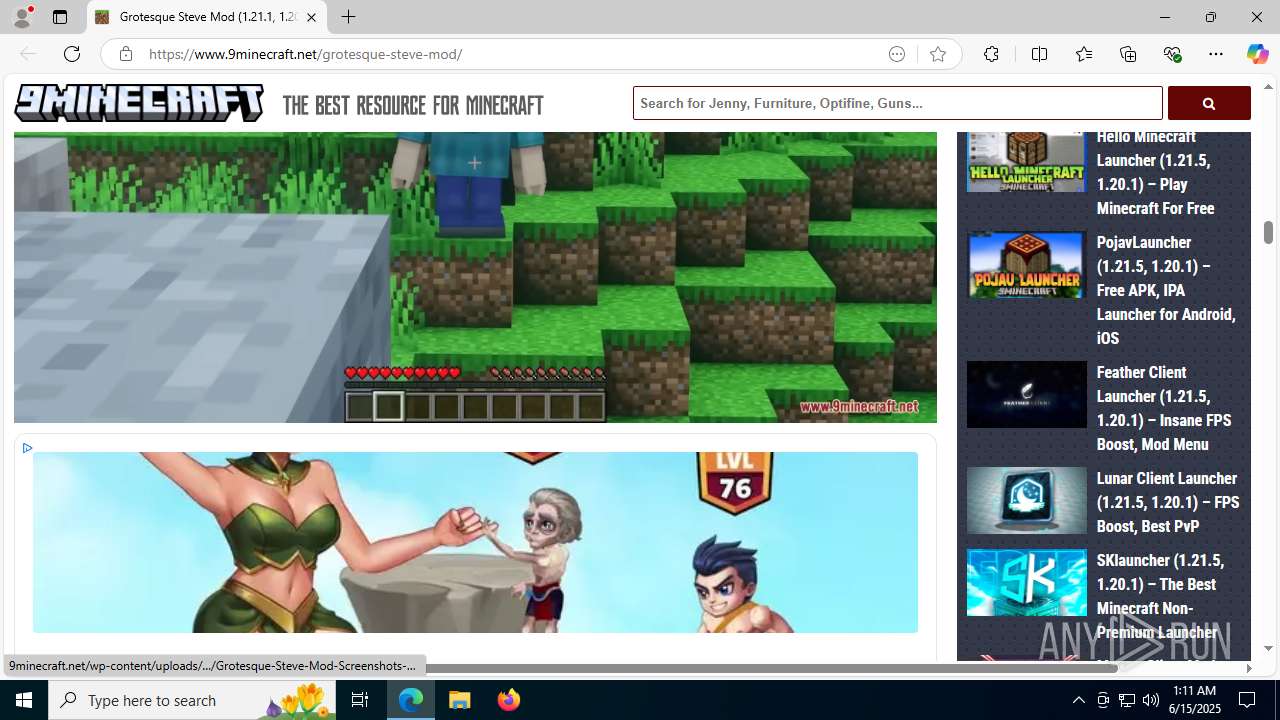Click the address bar URL
Image resolution: width=1280 pixels, height=720 pixels.
tap(305, 54)
